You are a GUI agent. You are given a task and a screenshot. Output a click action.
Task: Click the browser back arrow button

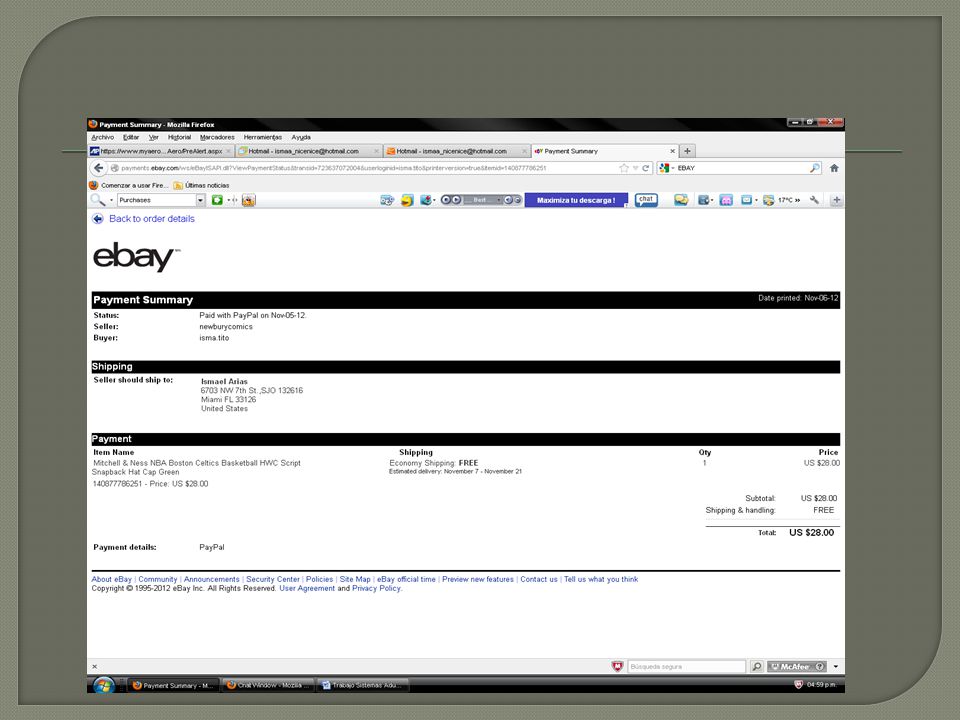[98, 168]
